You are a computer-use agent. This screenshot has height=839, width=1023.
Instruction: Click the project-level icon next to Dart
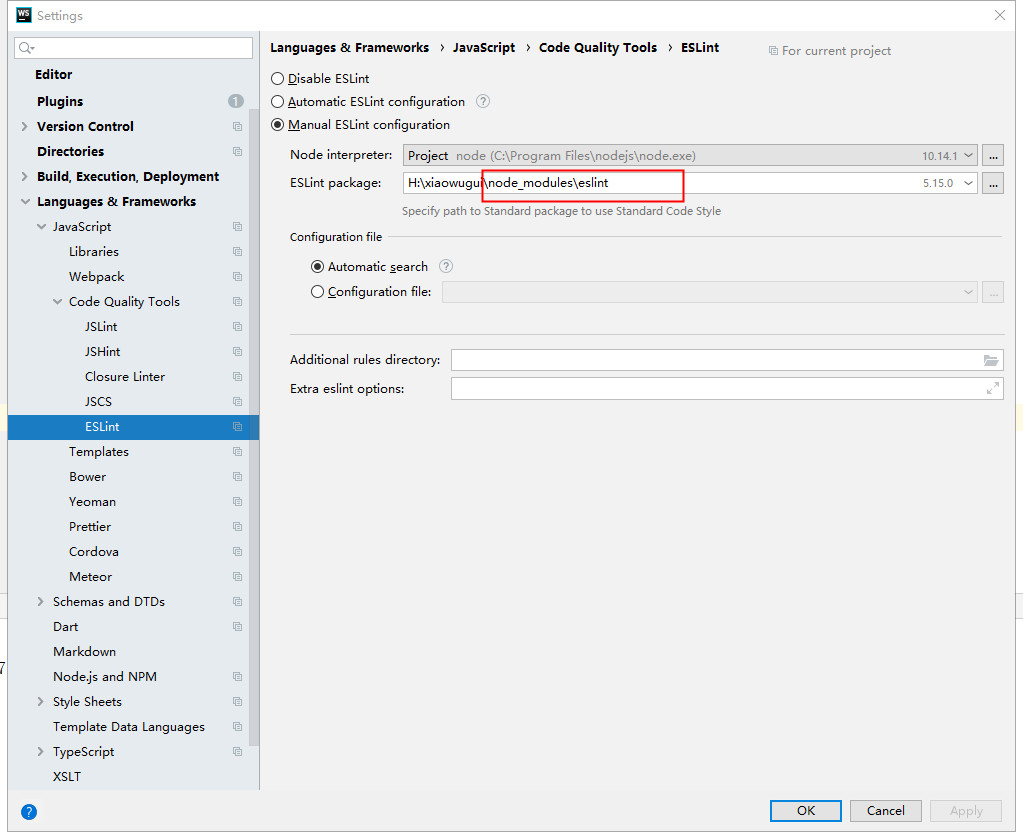point(237,627)
